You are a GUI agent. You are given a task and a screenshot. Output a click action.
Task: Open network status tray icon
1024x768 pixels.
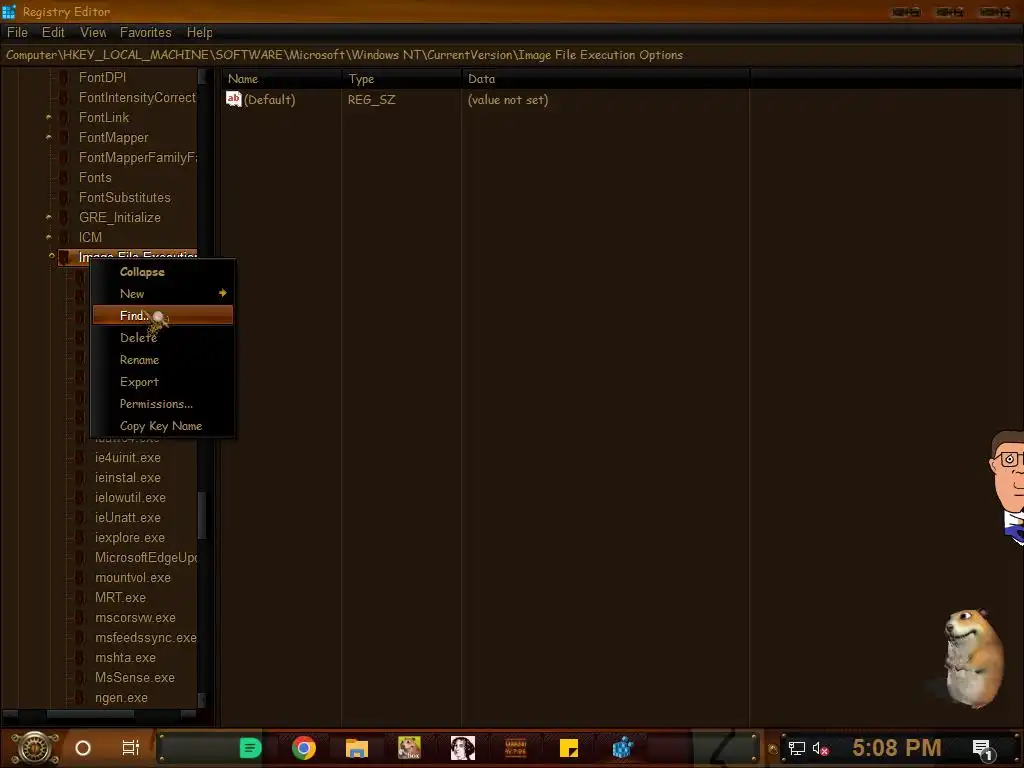(x=796, y=748)
